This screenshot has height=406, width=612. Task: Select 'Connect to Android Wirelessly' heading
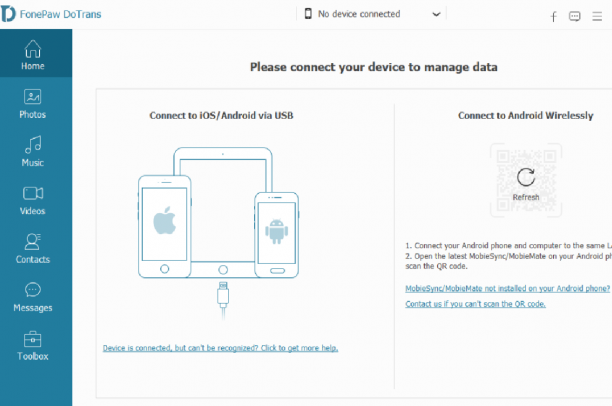pyautogui.click(x=526, y=116)
